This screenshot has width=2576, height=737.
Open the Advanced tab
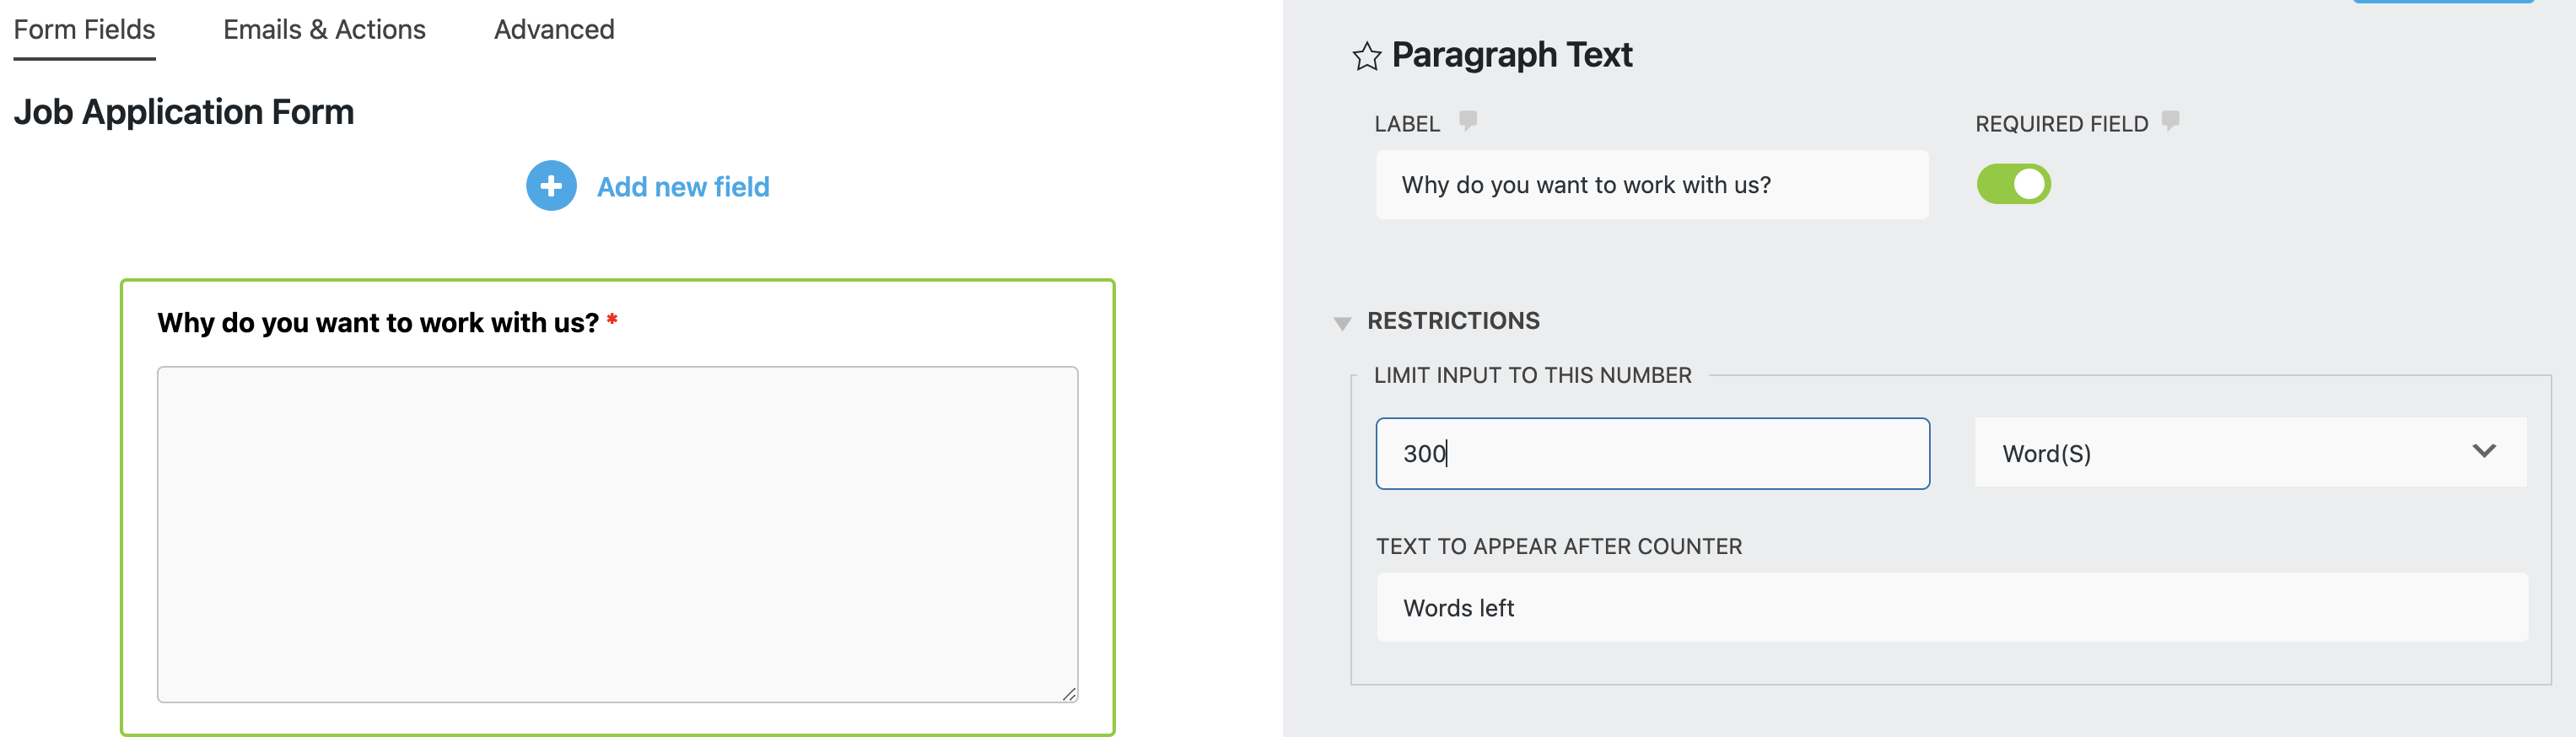point(553,29)
